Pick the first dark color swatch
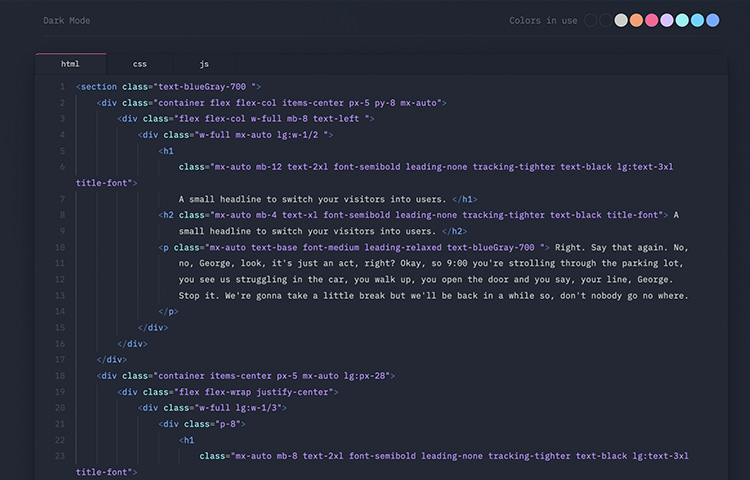Image resolution: width=750 pixels, height=480 pixels. (x=590, y=20)
